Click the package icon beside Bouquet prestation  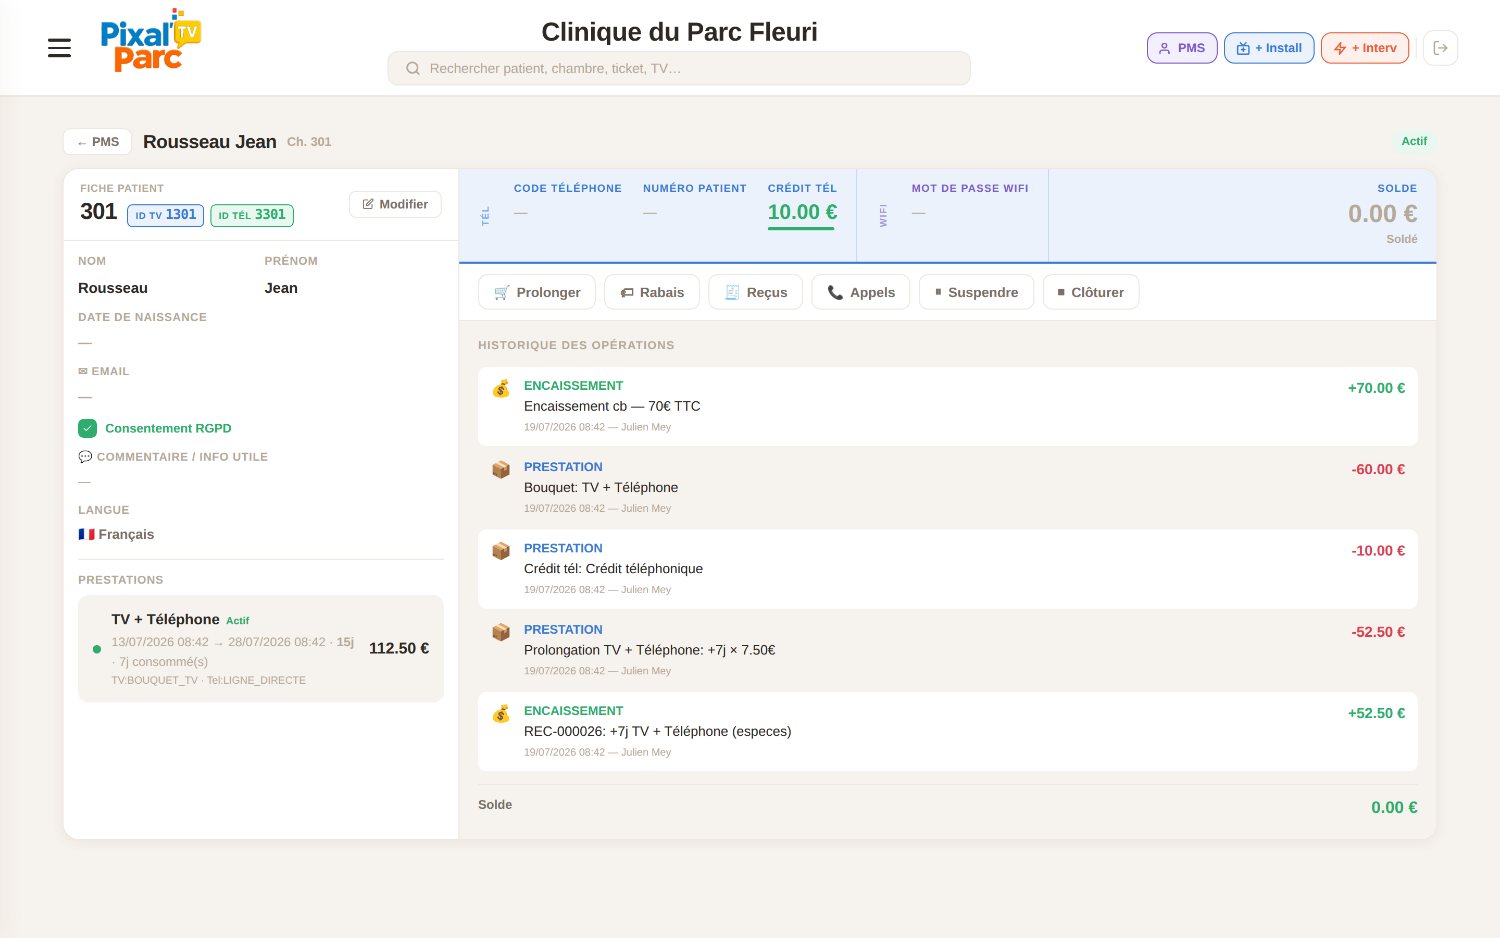[501, 470]
